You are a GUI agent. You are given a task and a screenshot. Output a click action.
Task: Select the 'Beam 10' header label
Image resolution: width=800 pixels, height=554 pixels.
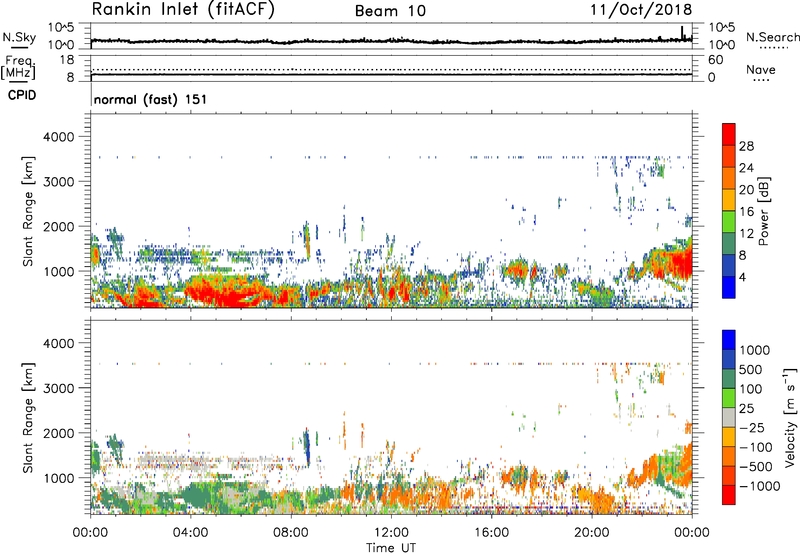point(390,11)
